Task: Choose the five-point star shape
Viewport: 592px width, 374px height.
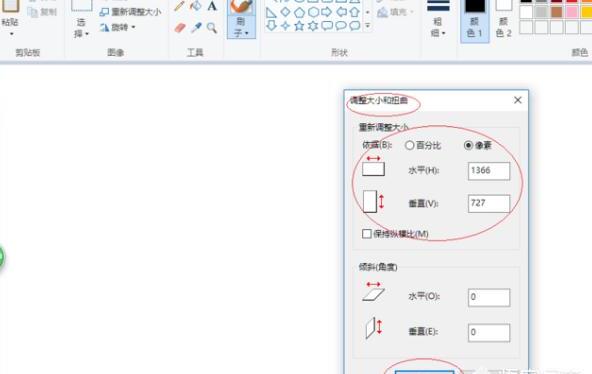Action: [x=299, y=26]
